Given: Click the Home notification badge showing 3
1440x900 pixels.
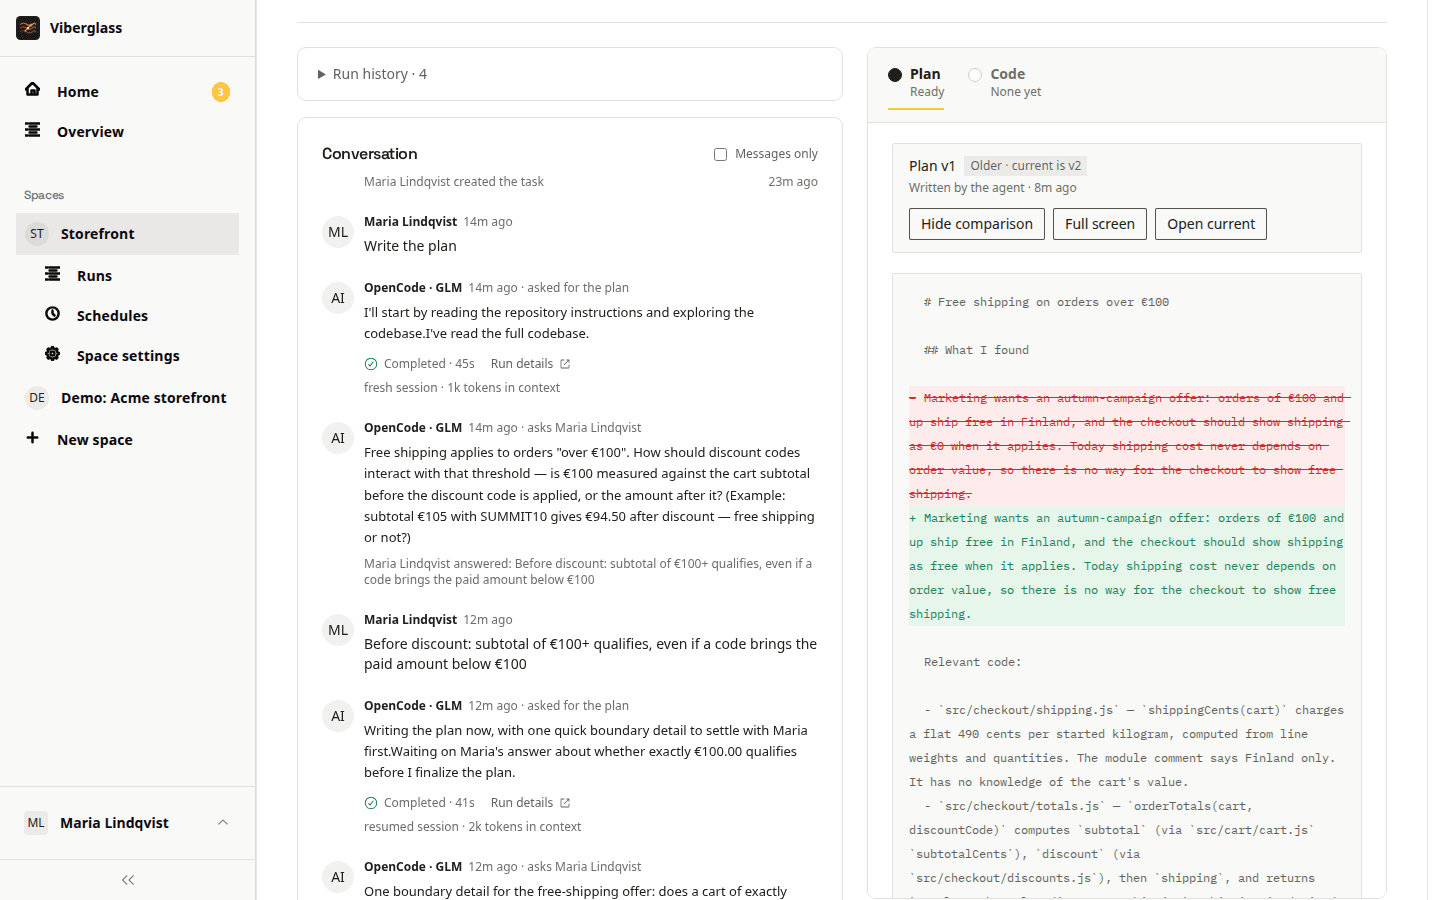Looking at the screenshot, I should pos(221,92).
